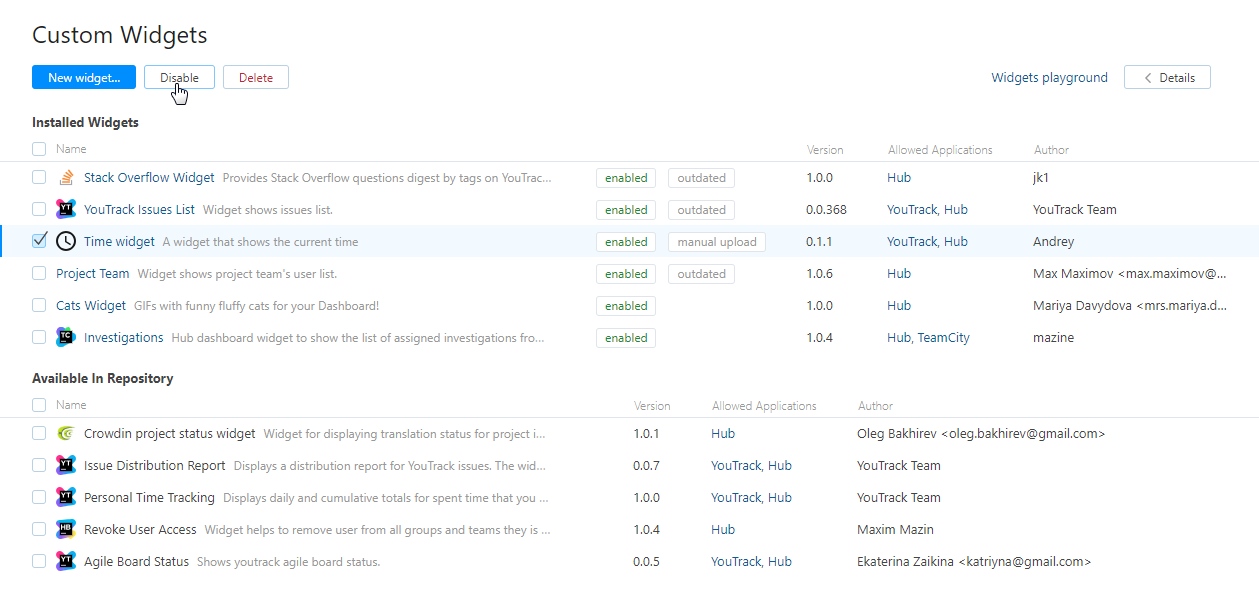Viewport: 1259px width, 609px height.
Task: Click the Crowdin project status widget icon
Action: 66,434
